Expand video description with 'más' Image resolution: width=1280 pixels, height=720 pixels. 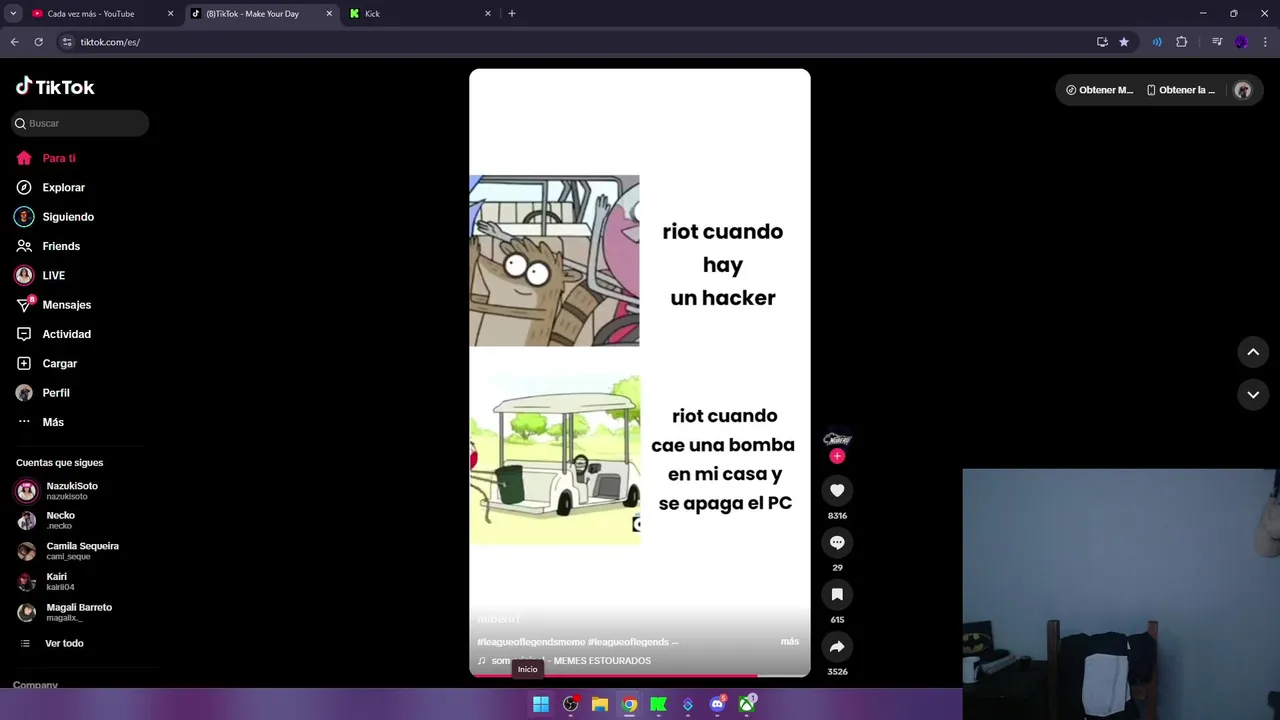[789, 641]
